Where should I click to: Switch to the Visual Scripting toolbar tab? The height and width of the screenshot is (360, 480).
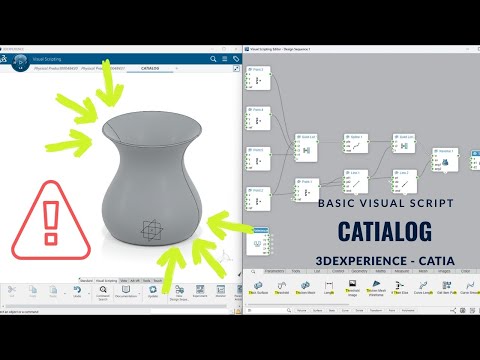(x=107, y=281)
